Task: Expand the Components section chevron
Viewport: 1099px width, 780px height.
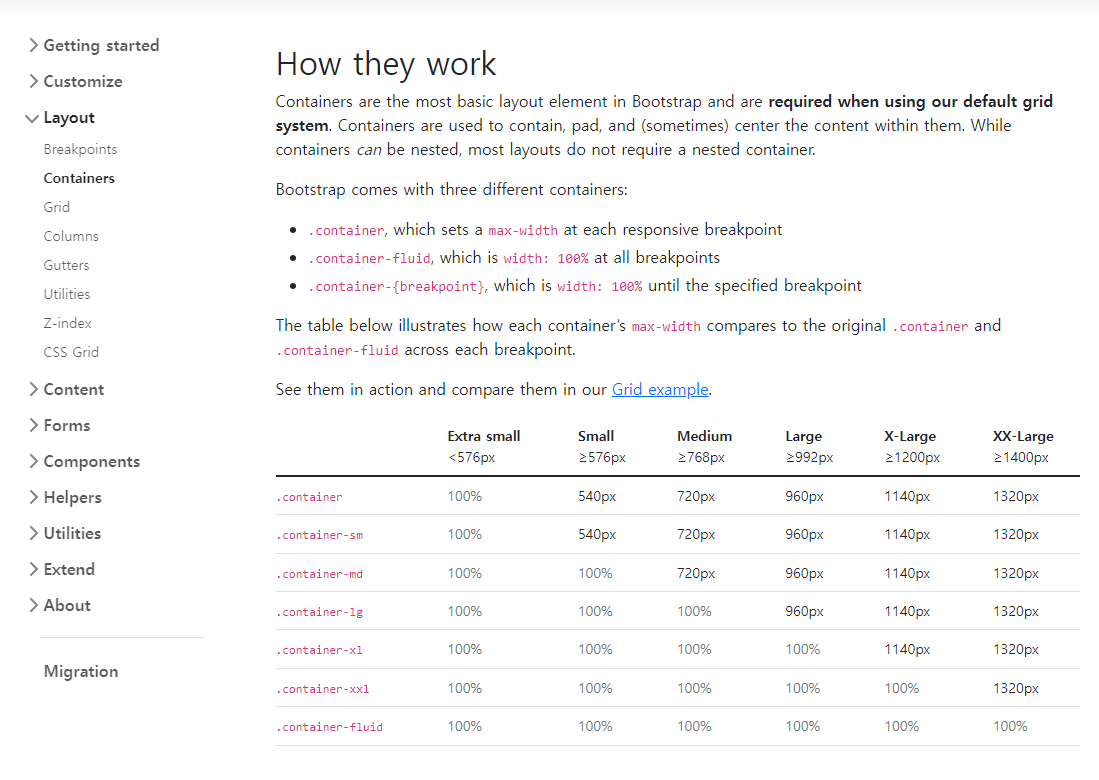Action: (x=33, y=461)
